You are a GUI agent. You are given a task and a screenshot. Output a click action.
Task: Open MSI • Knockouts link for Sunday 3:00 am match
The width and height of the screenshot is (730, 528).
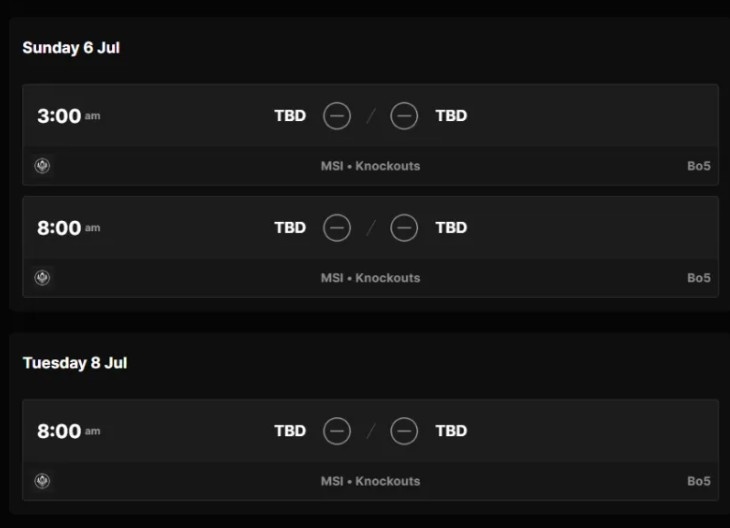[x=370, y=166]
